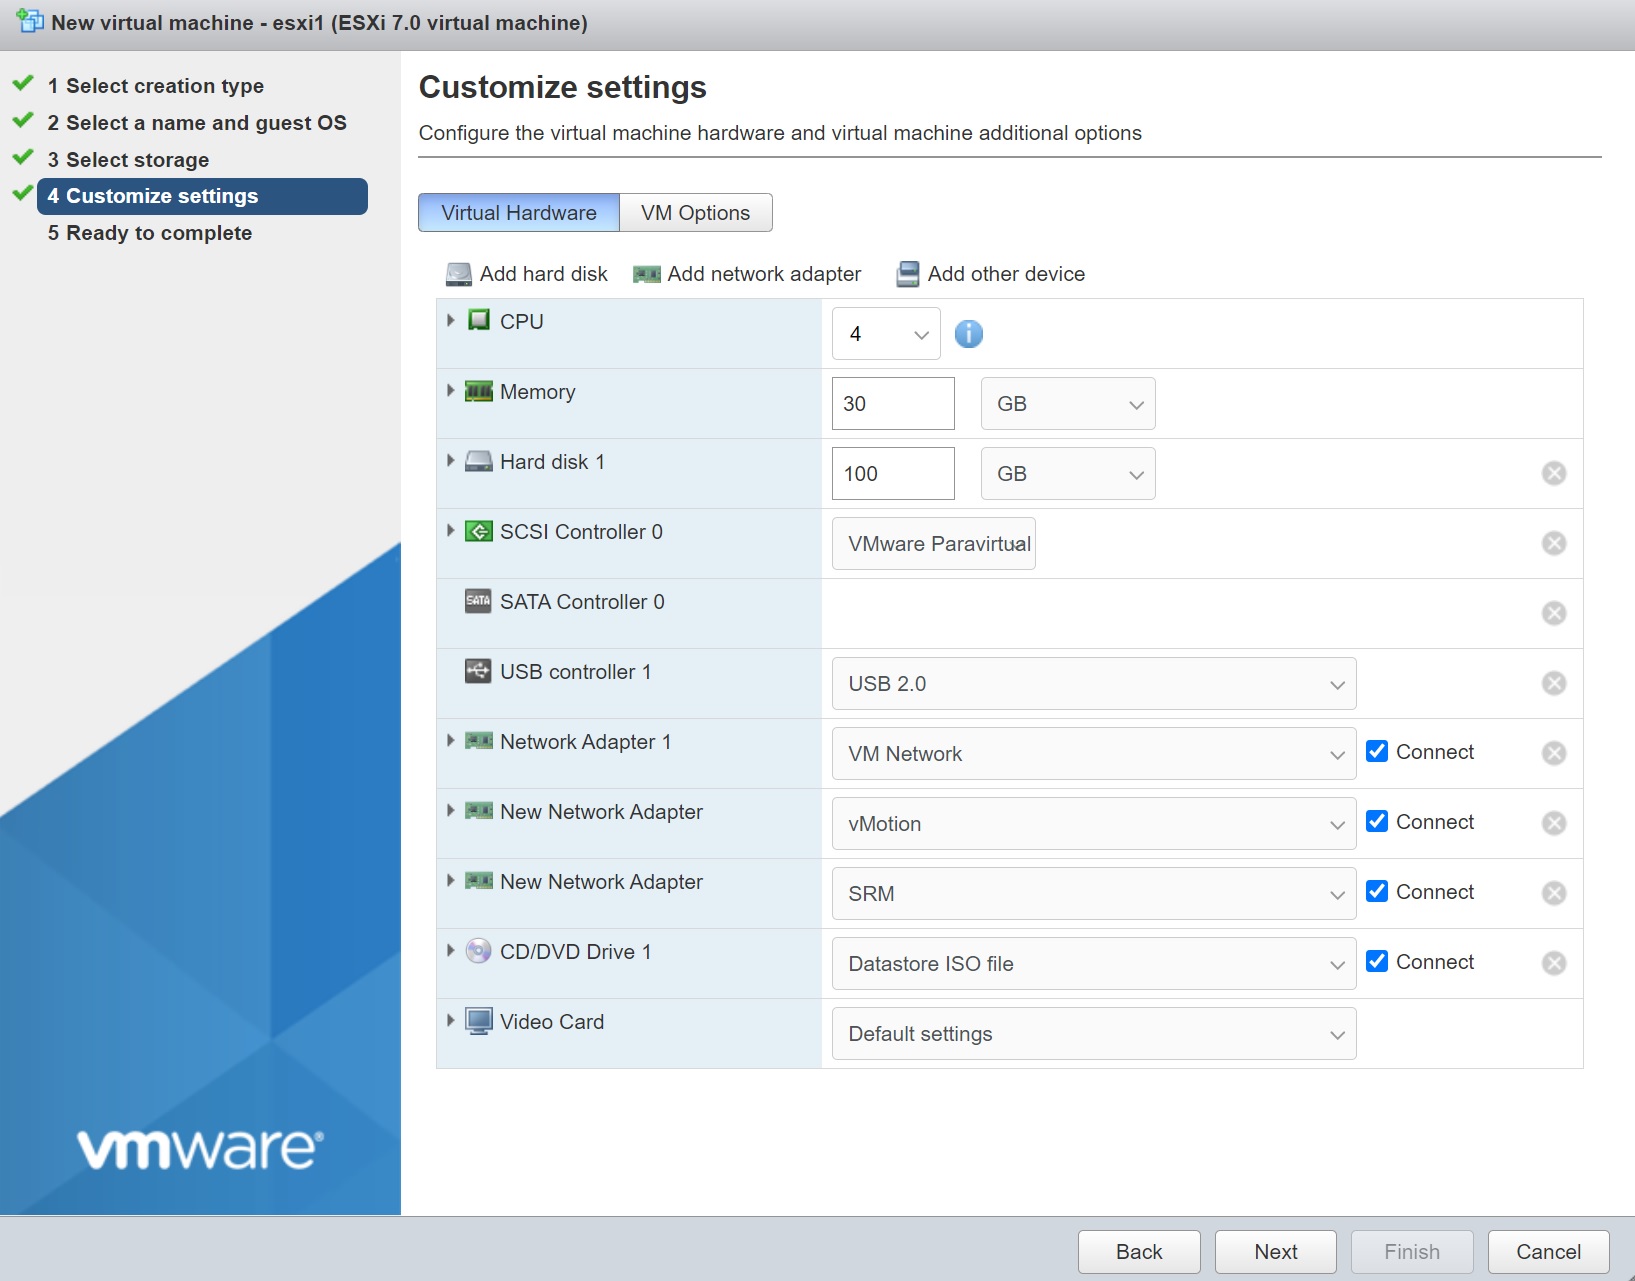
Task: Click the CPU info icon
Action: click(x=968, y=334)
